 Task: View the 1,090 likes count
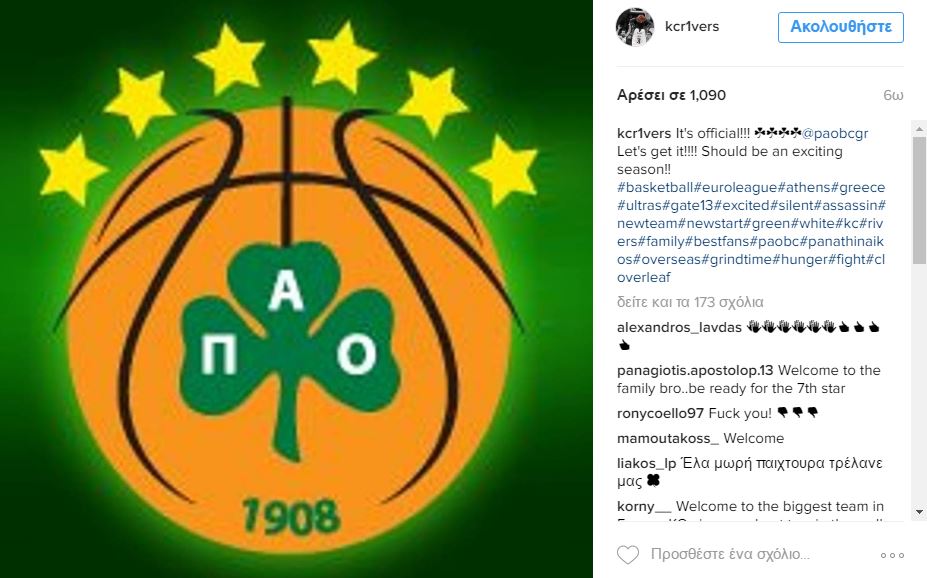pos(671,95)
